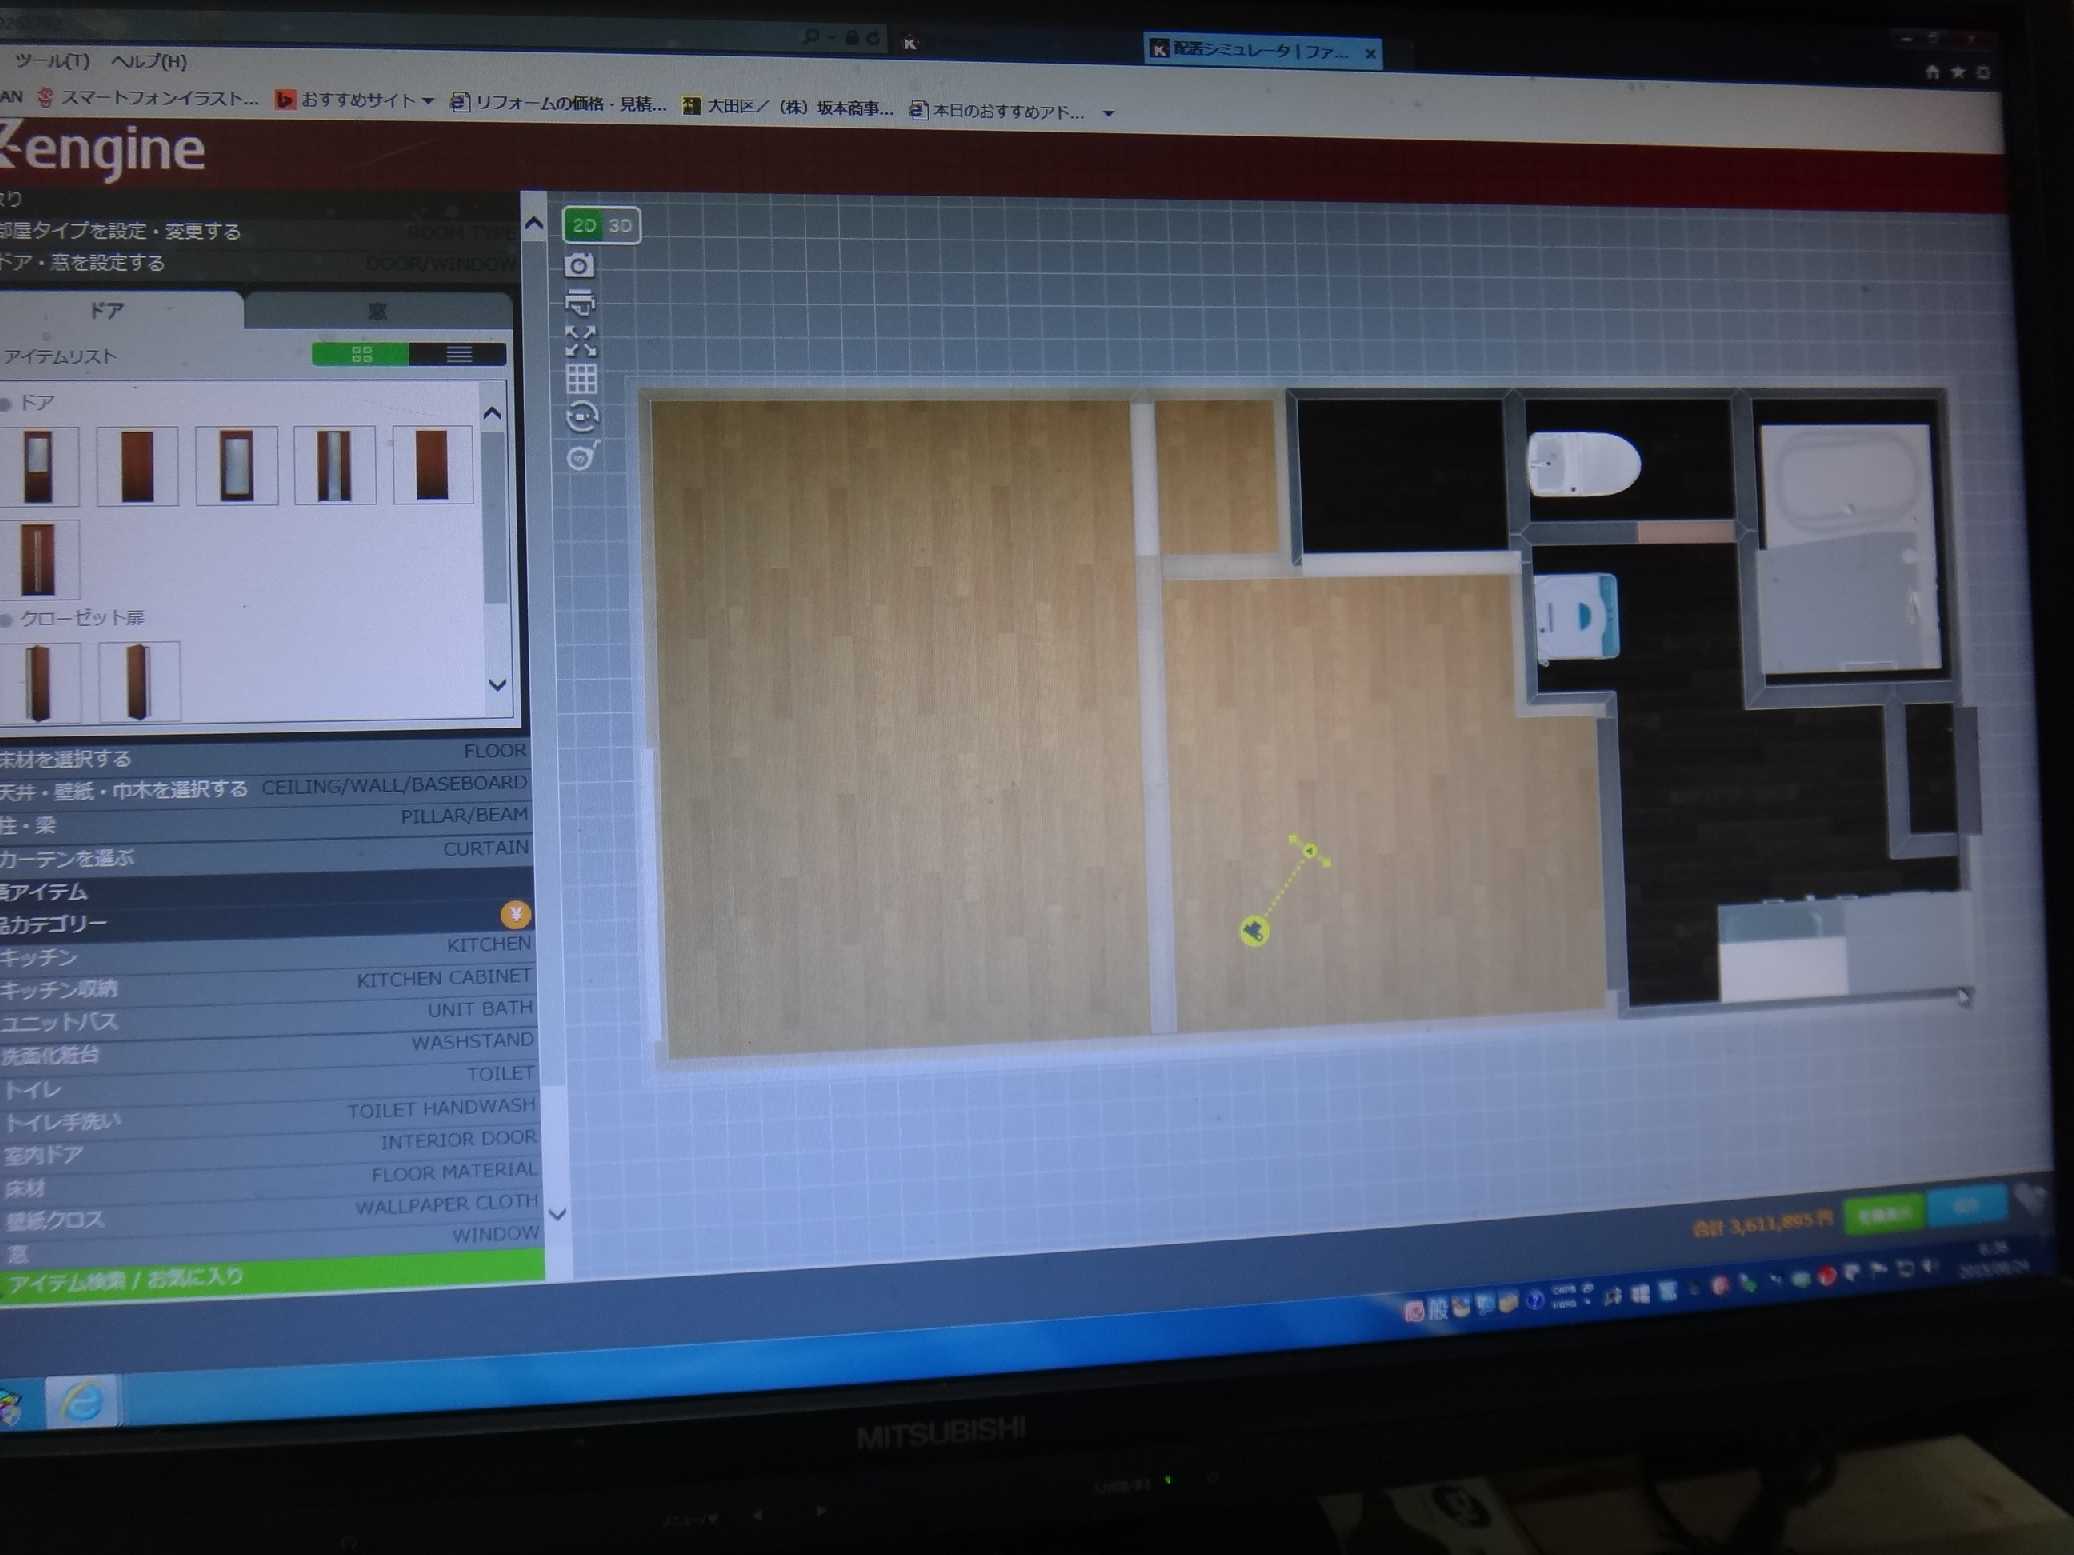2074x1555 pixels.
Task: Open the ヘルプ(H) menu
Action: (x=148, y=61)
